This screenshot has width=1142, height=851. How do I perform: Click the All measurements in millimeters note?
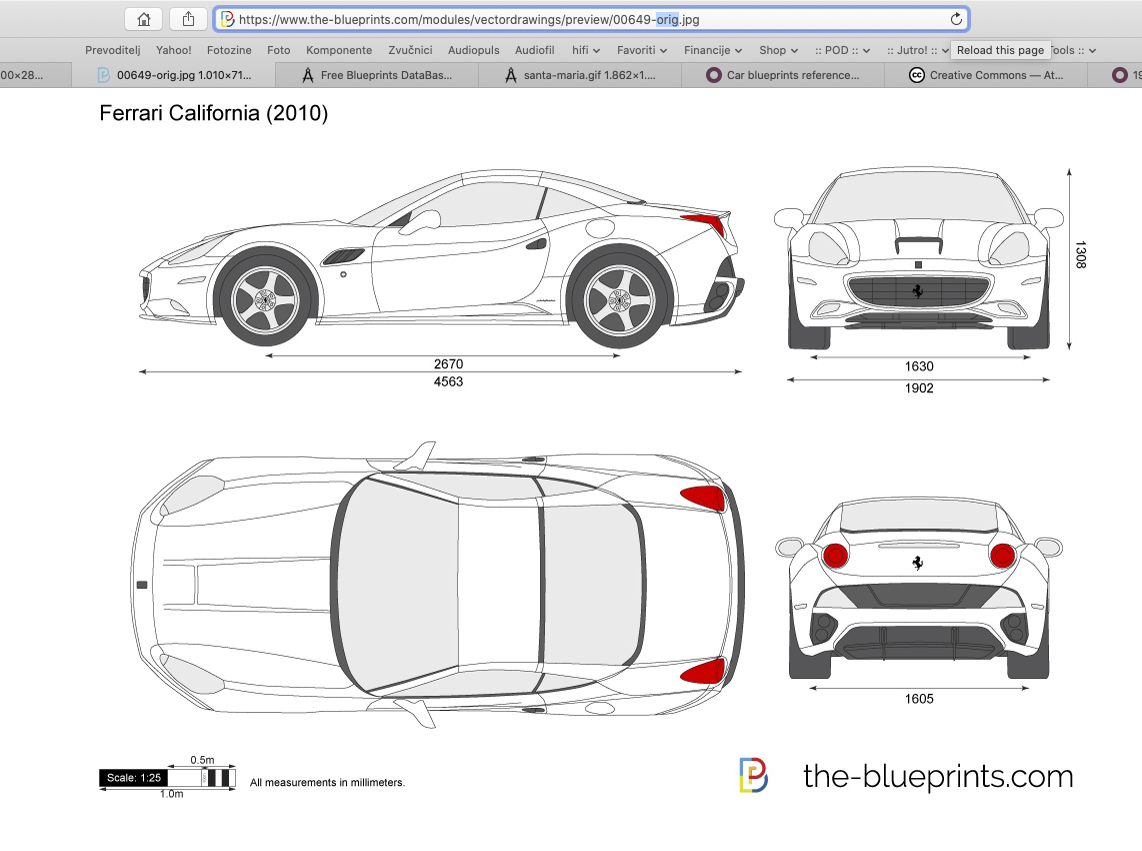pyautogui.click(x=327, y=783)
